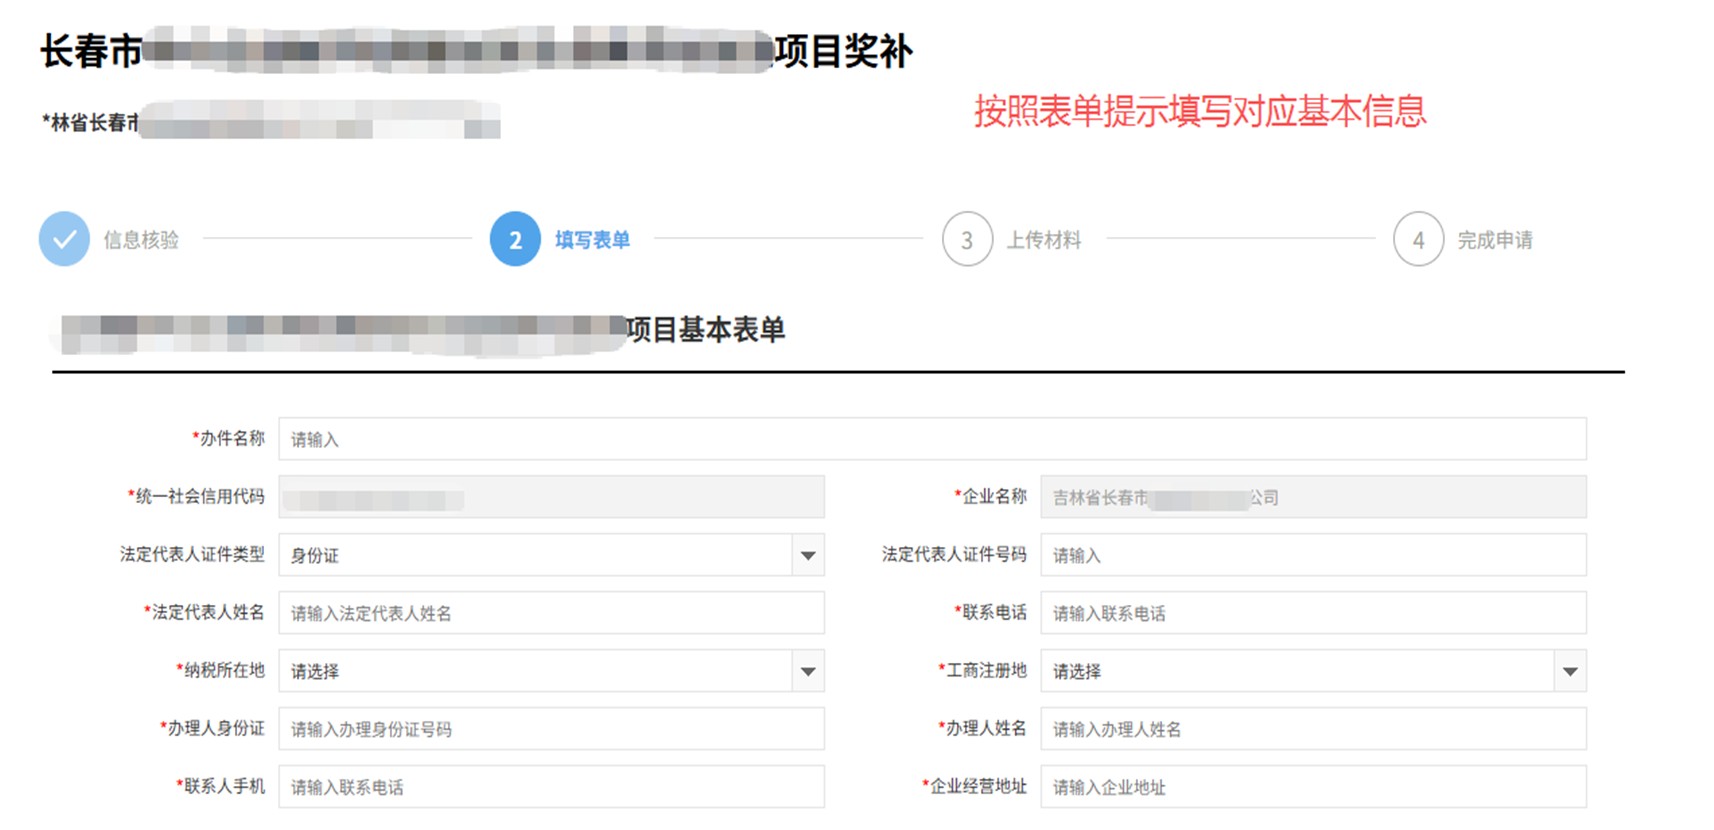Viewport: 1714px width, 830px height.
Task: Expand the 工商注册地 dropdown list
Action: (1569, 671)
